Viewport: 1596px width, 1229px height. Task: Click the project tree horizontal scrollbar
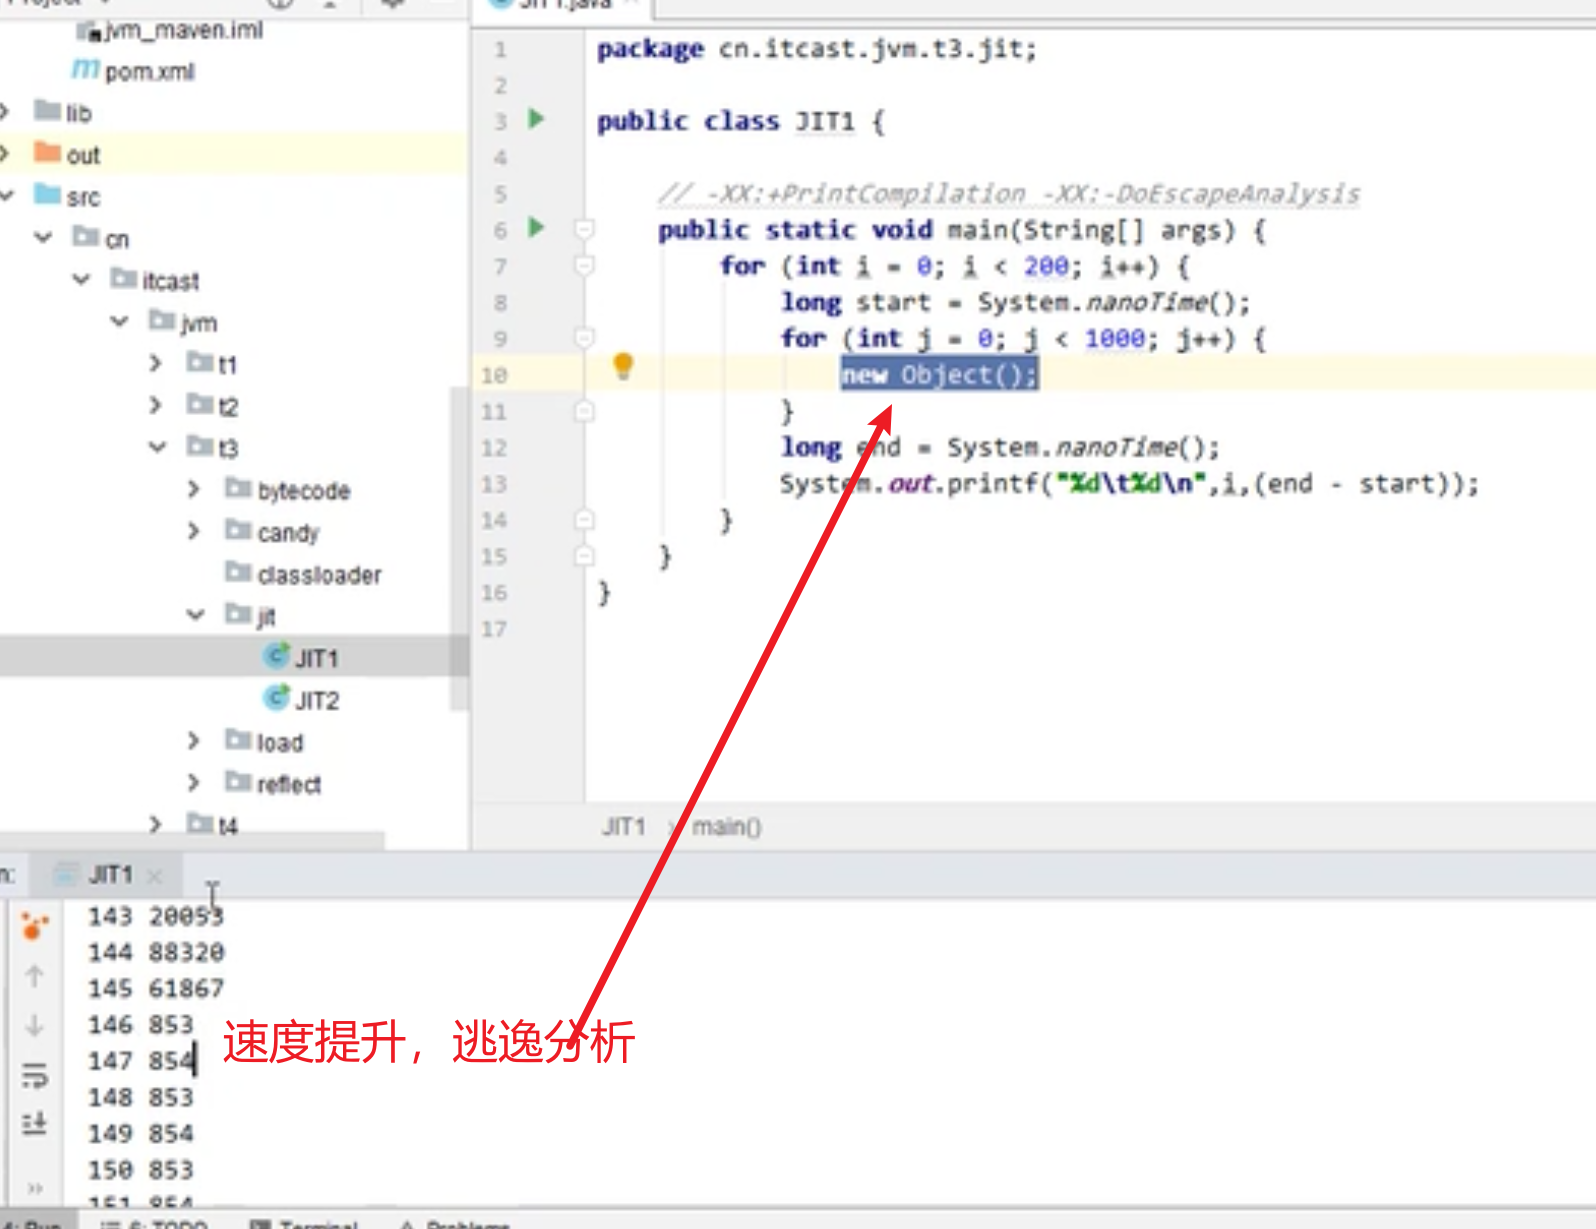point(192,842)
